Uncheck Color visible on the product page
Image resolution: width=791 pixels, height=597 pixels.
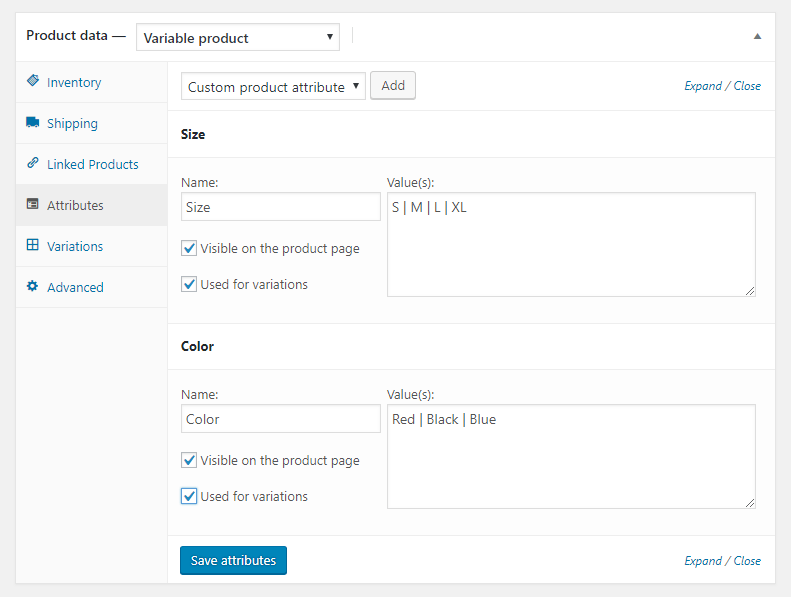coord(189,460)
